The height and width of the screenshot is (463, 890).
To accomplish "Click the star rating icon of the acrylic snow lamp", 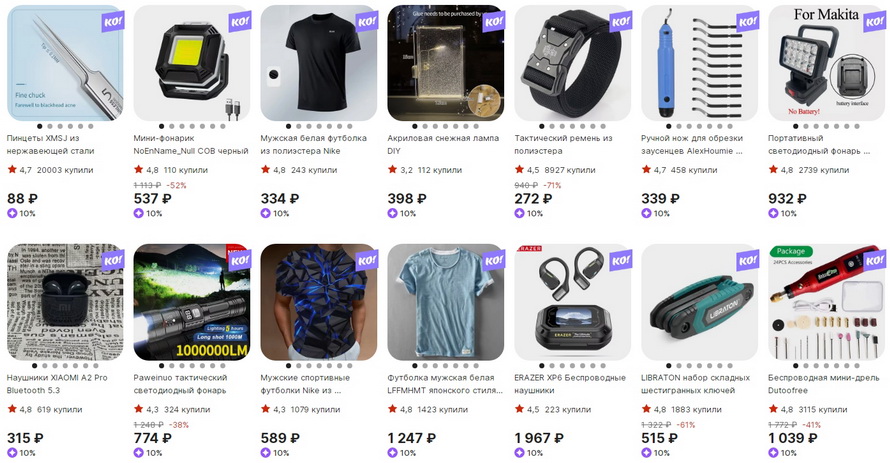I will [x=392, y=169].
